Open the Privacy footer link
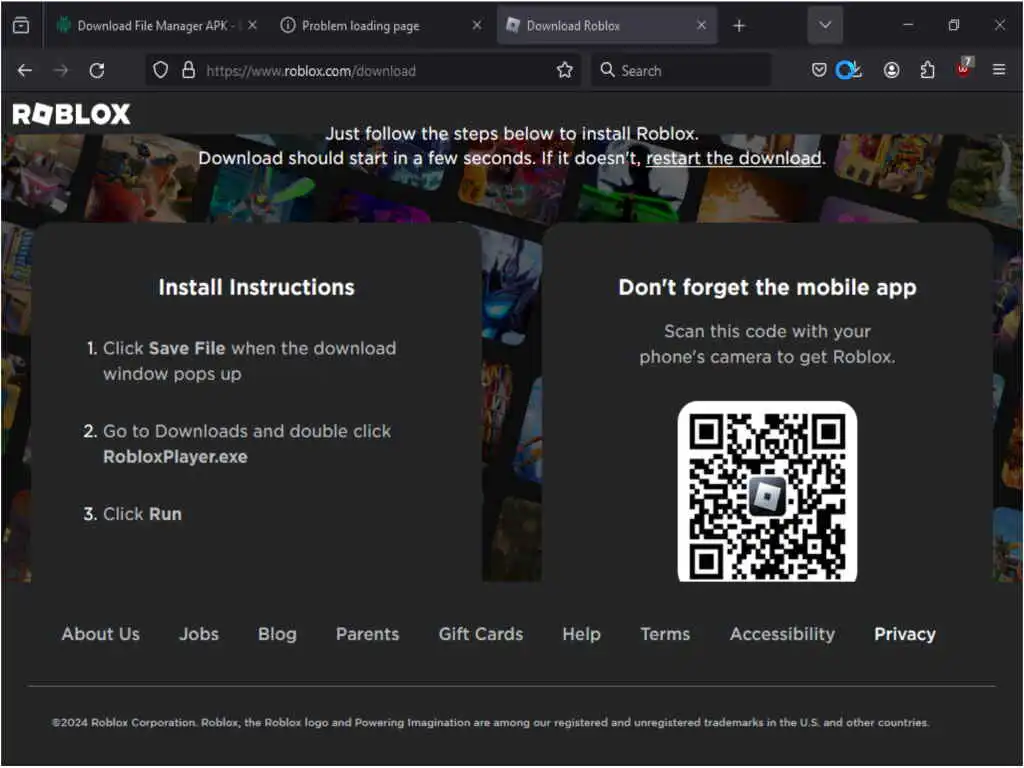This screenshot has height=768, width=1024. tap(905, 634)
